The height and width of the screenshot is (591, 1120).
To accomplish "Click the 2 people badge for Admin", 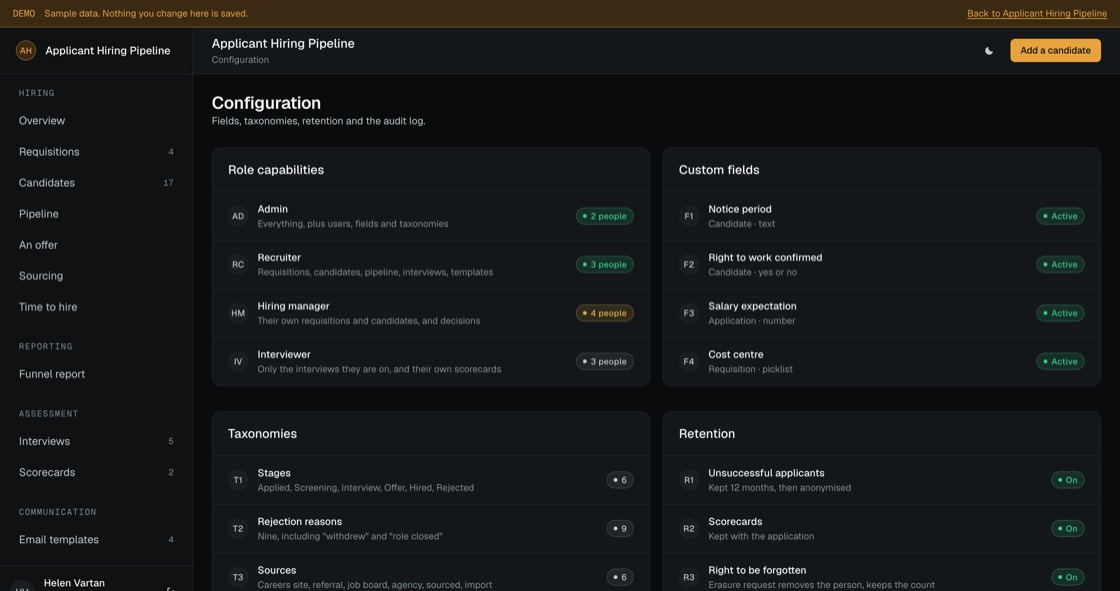I will tap(604, 216).
